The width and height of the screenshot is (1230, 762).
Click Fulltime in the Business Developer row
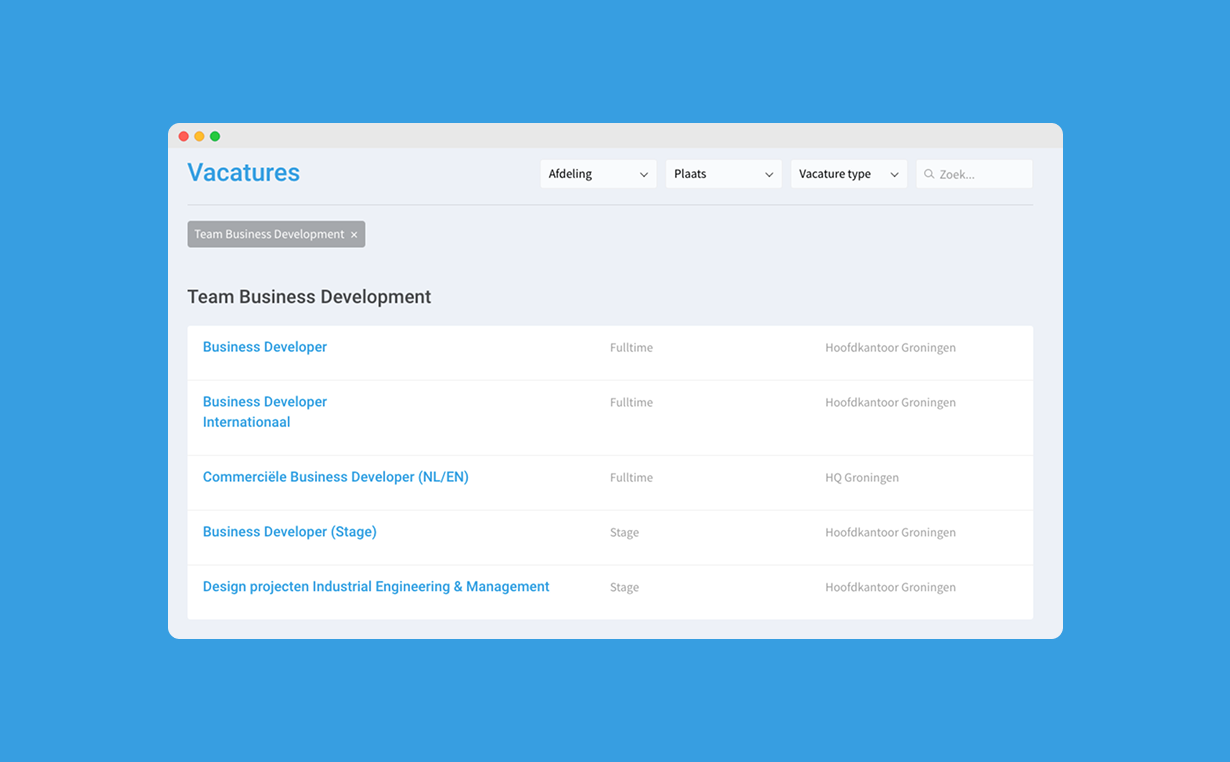pos(631,348)
